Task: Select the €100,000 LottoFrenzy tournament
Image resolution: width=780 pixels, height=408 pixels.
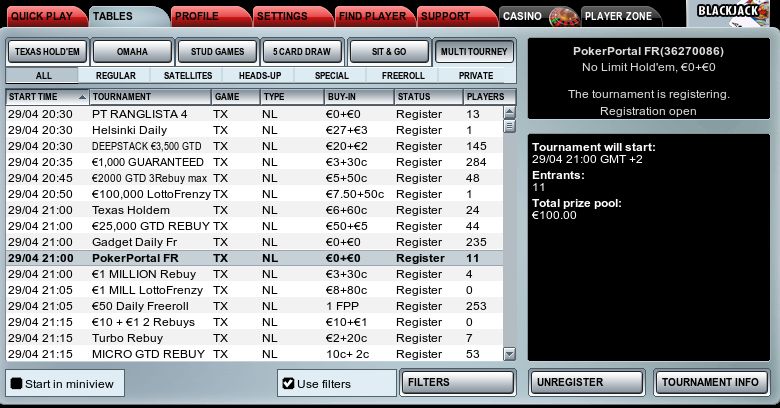Action: (x=254, y=194)
